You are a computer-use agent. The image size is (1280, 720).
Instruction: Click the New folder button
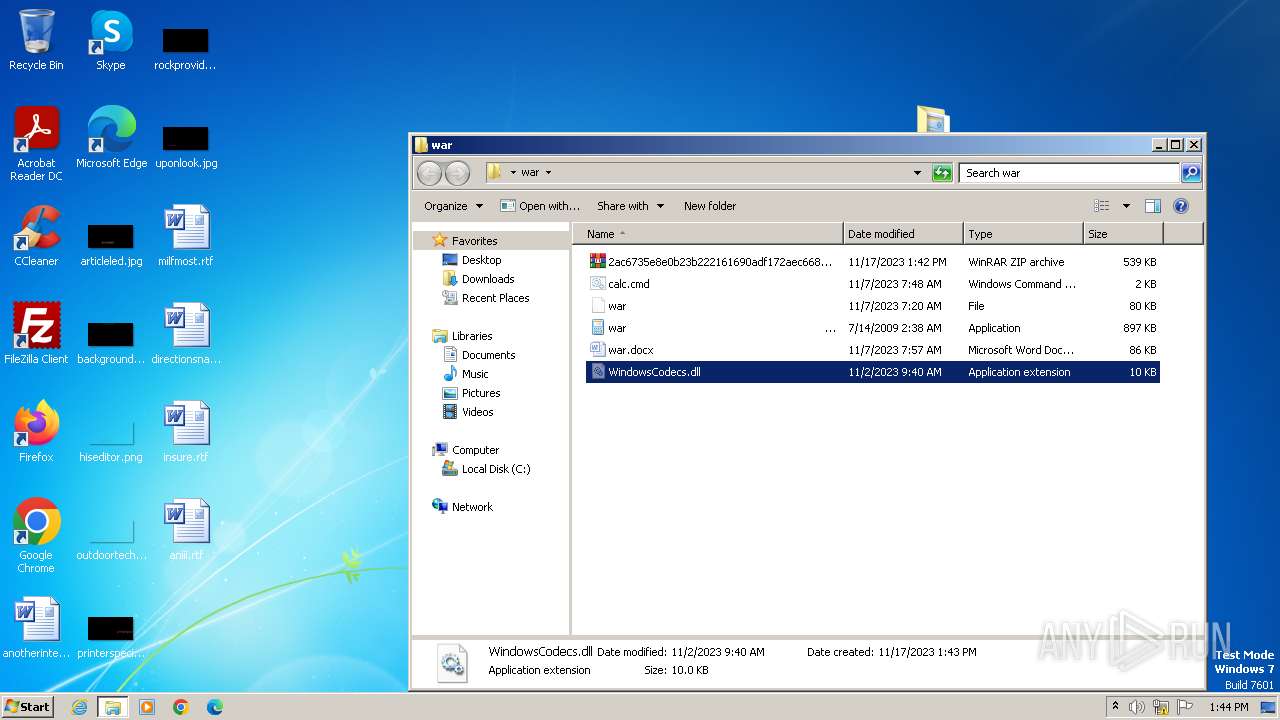point(710,206)
